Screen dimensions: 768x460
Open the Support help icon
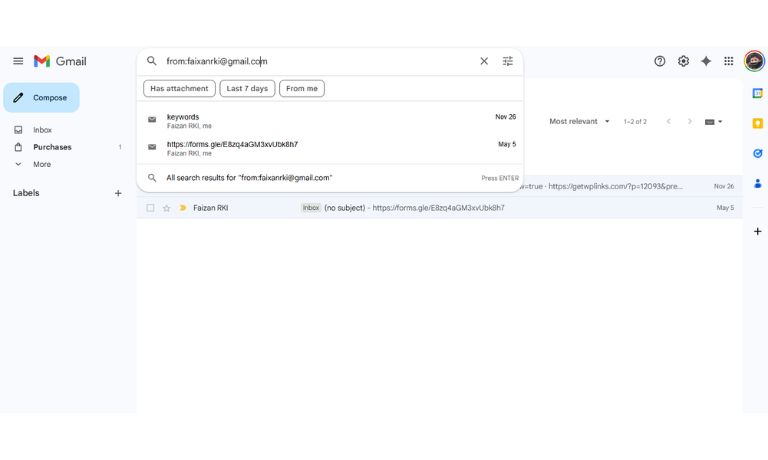(x=660, y=61)
